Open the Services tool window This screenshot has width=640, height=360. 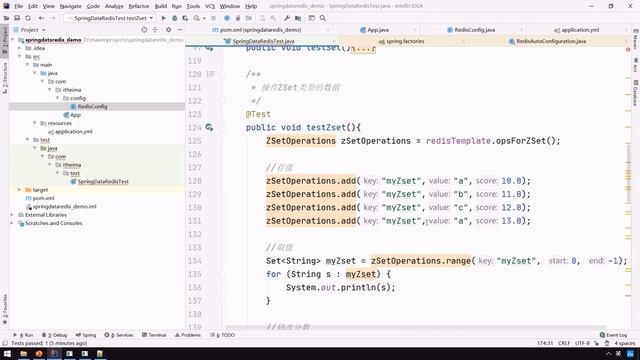[x=119, y=335]
